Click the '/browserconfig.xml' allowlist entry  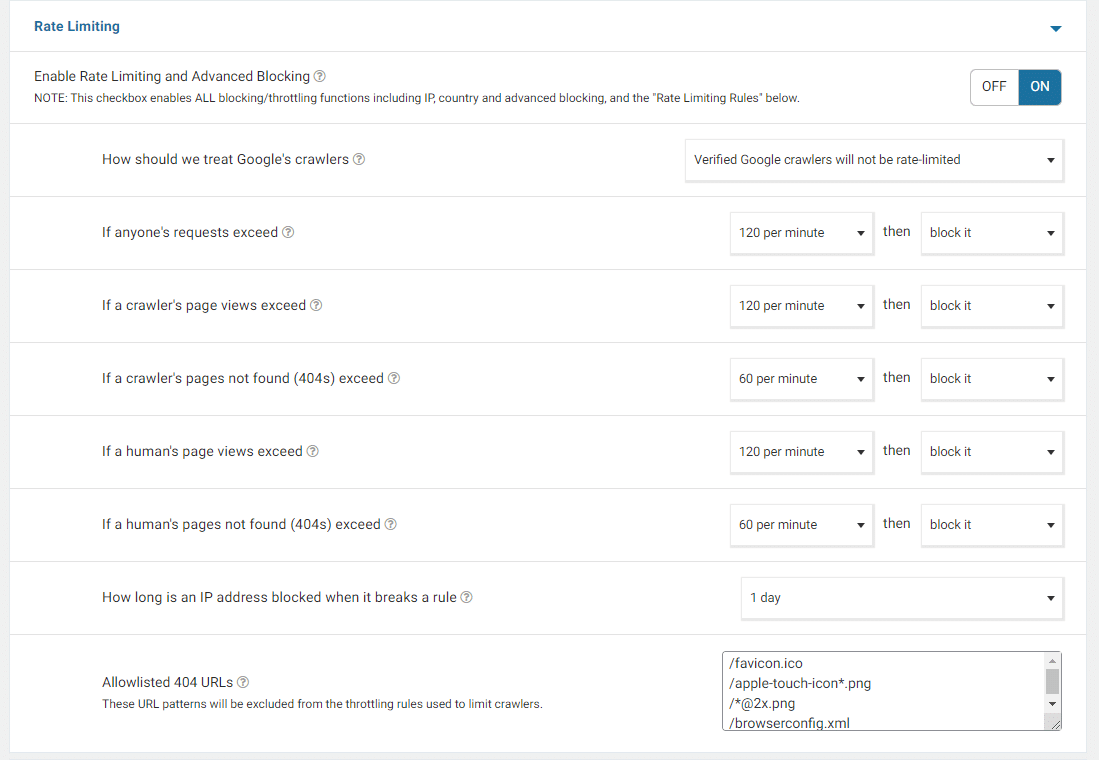click(x=789, y=723)
